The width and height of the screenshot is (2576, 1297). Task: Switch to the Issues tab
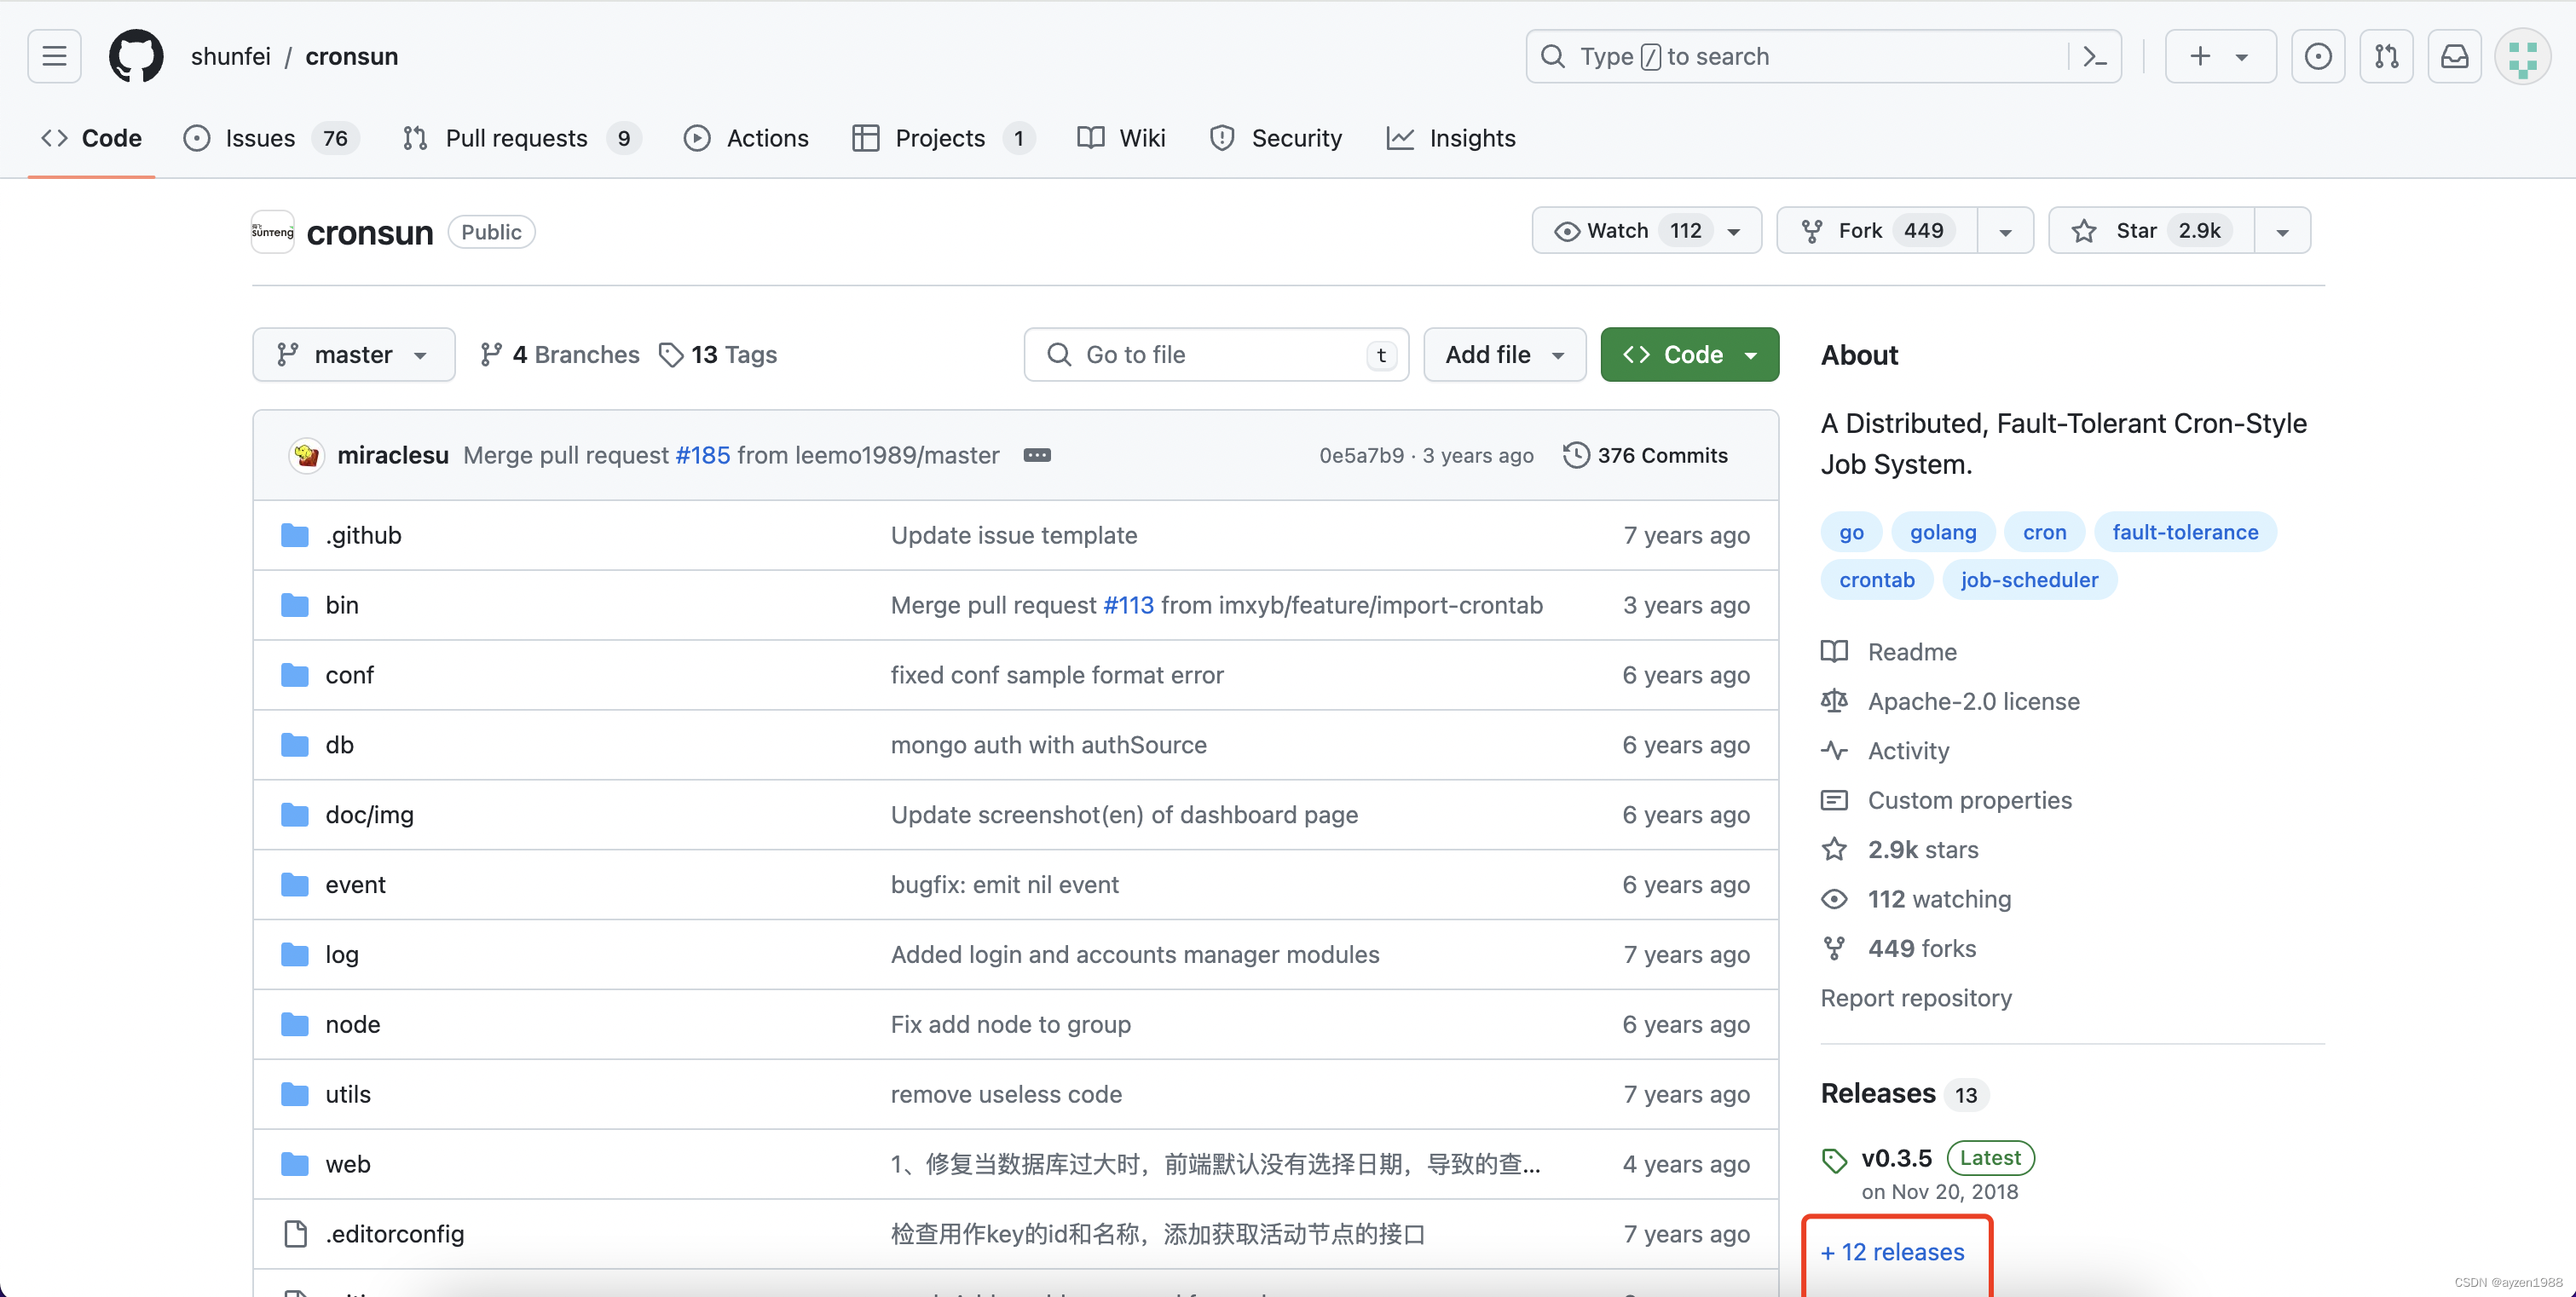271,138
